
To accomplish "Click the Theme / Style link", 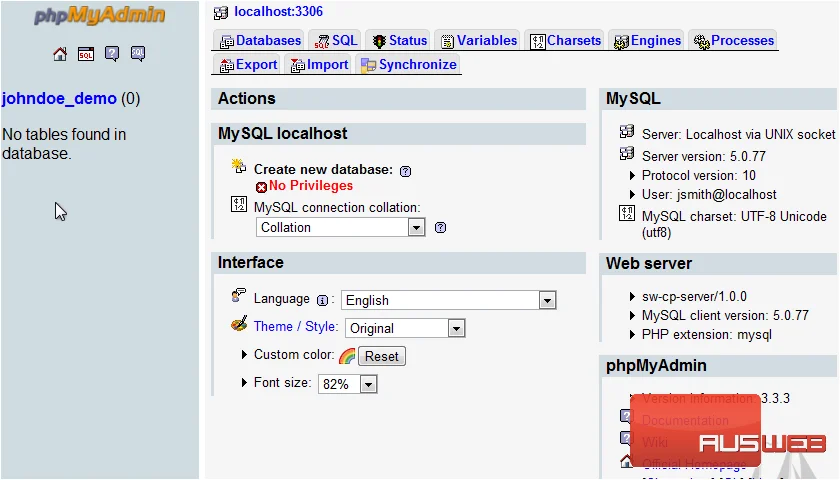I will pos(296,327).
